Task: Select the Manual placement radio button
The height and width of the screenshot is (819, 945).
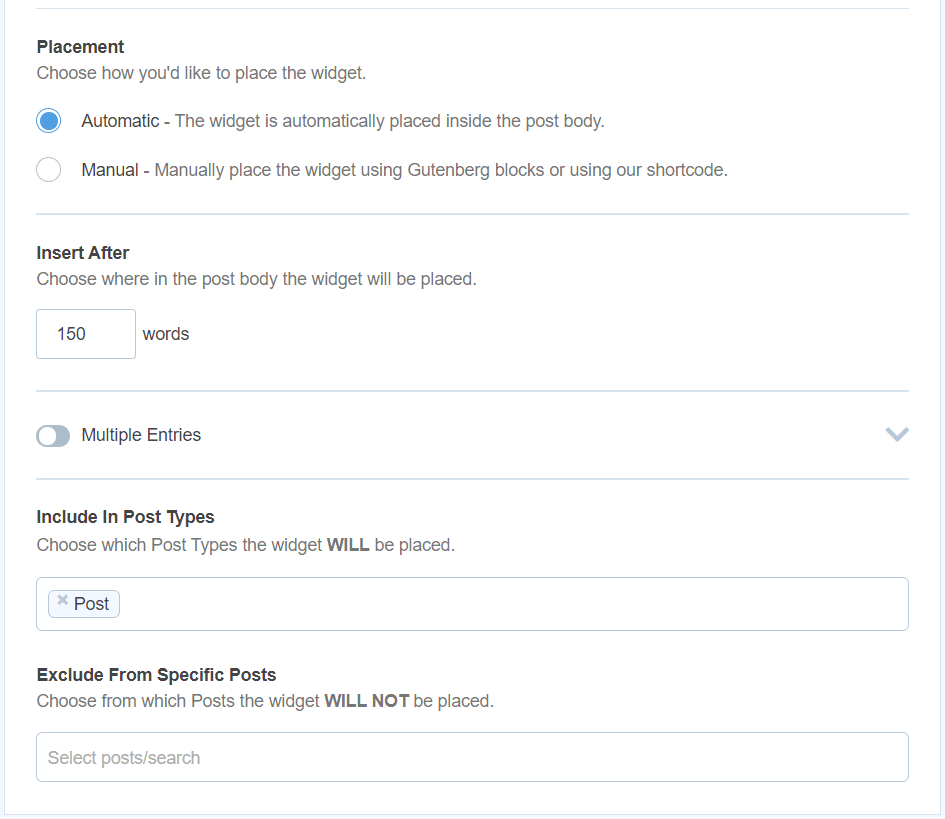Action: pos(49,170)
